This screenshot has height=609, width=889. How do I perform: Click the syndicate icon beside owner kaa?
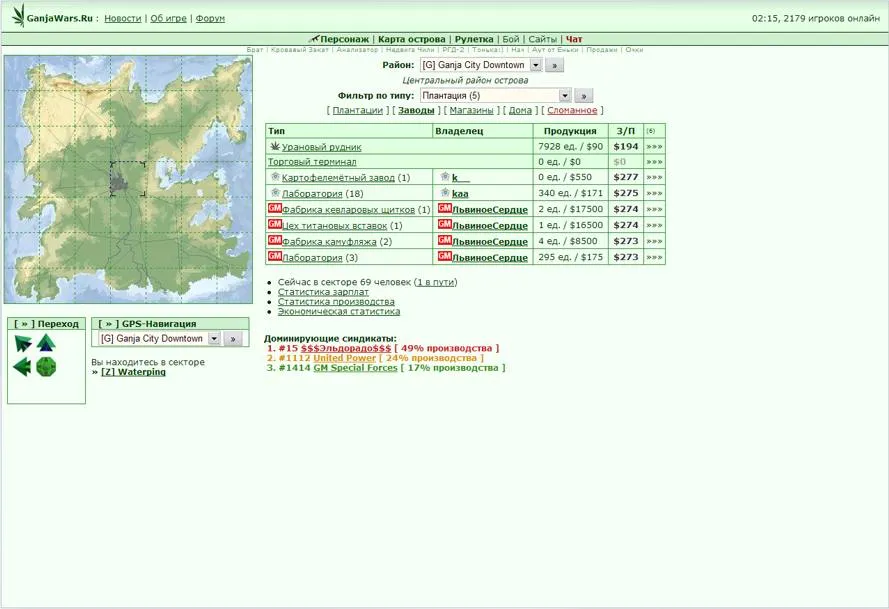pyautogui.click(x=443, y=193)
